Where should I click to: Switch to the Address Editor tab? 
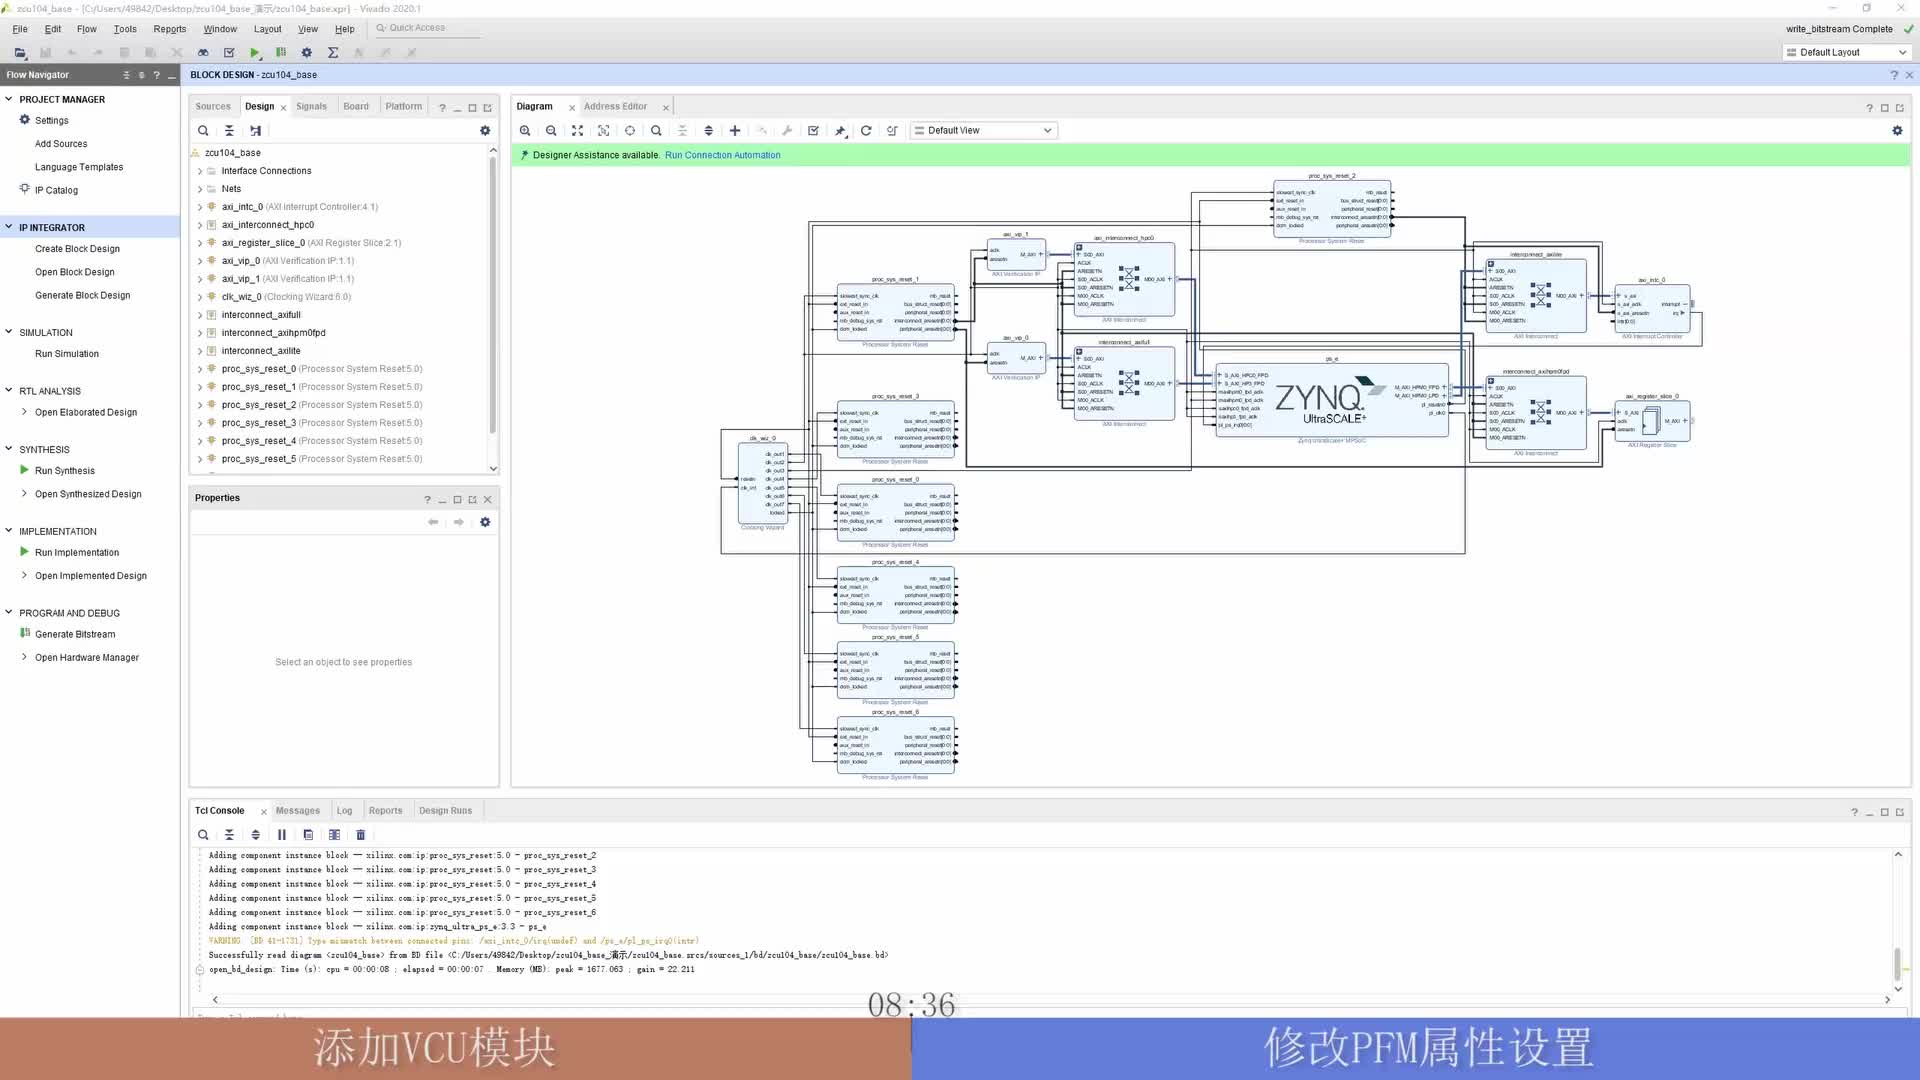[x=616, y=105]
